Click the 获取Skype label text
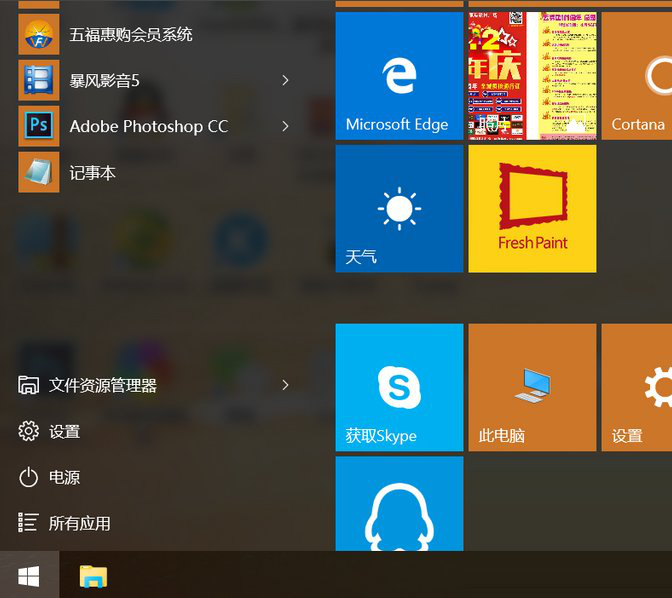 (x=381, y=436)
